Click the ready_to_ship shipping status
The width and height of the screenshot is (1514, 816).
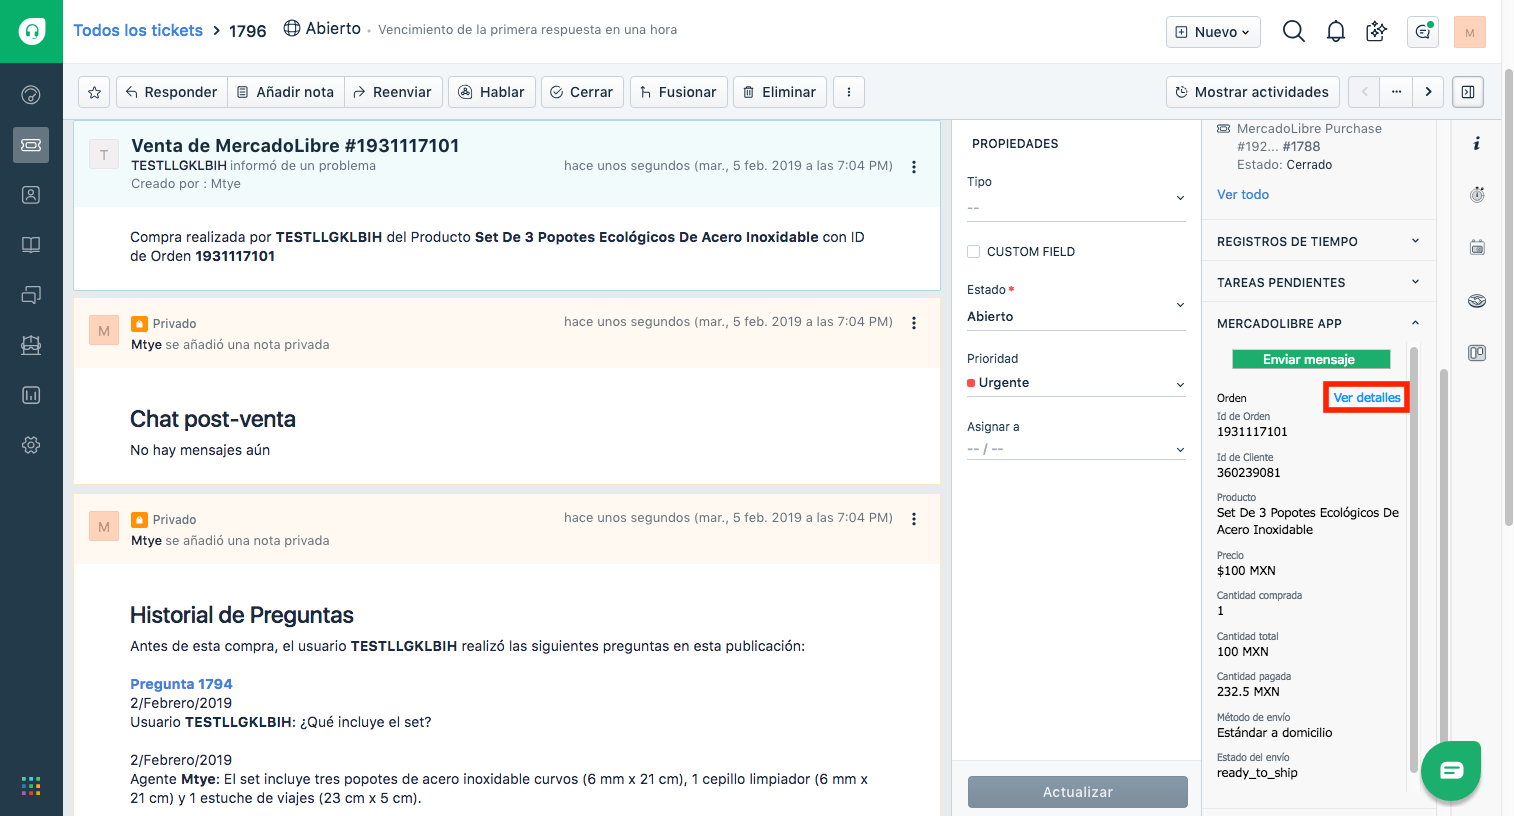click(x=1257, y=773)
